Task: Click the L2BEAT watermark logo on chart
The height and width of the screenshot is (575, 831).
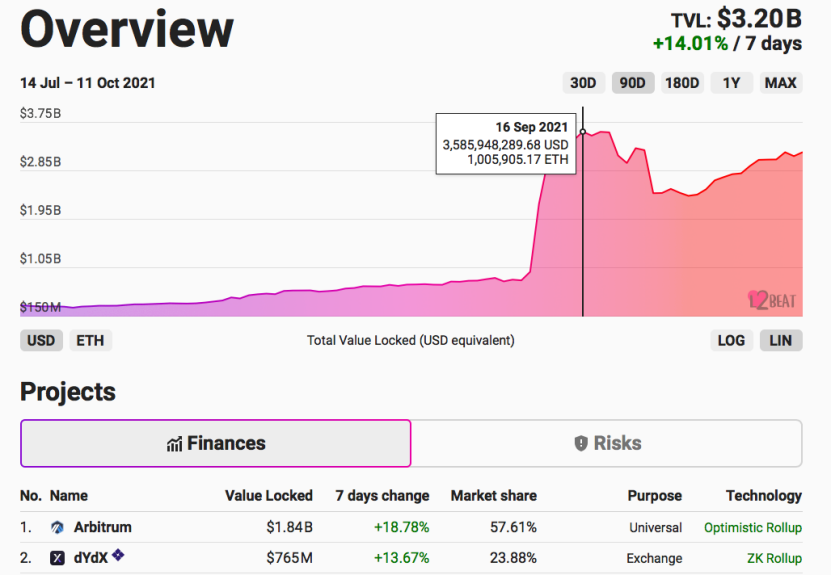Action: pyautogui.click(x=772, y=300)
